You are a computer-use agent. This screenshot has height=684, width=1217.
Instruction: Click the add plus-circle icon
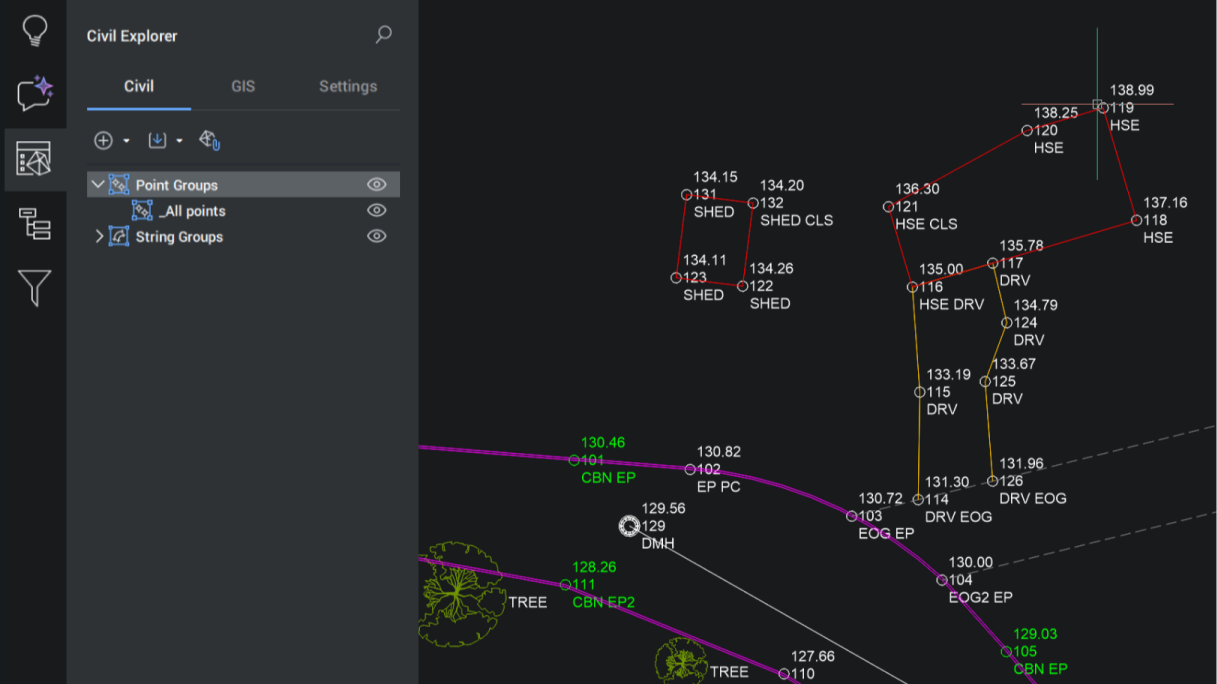click(x=103, y=141)
